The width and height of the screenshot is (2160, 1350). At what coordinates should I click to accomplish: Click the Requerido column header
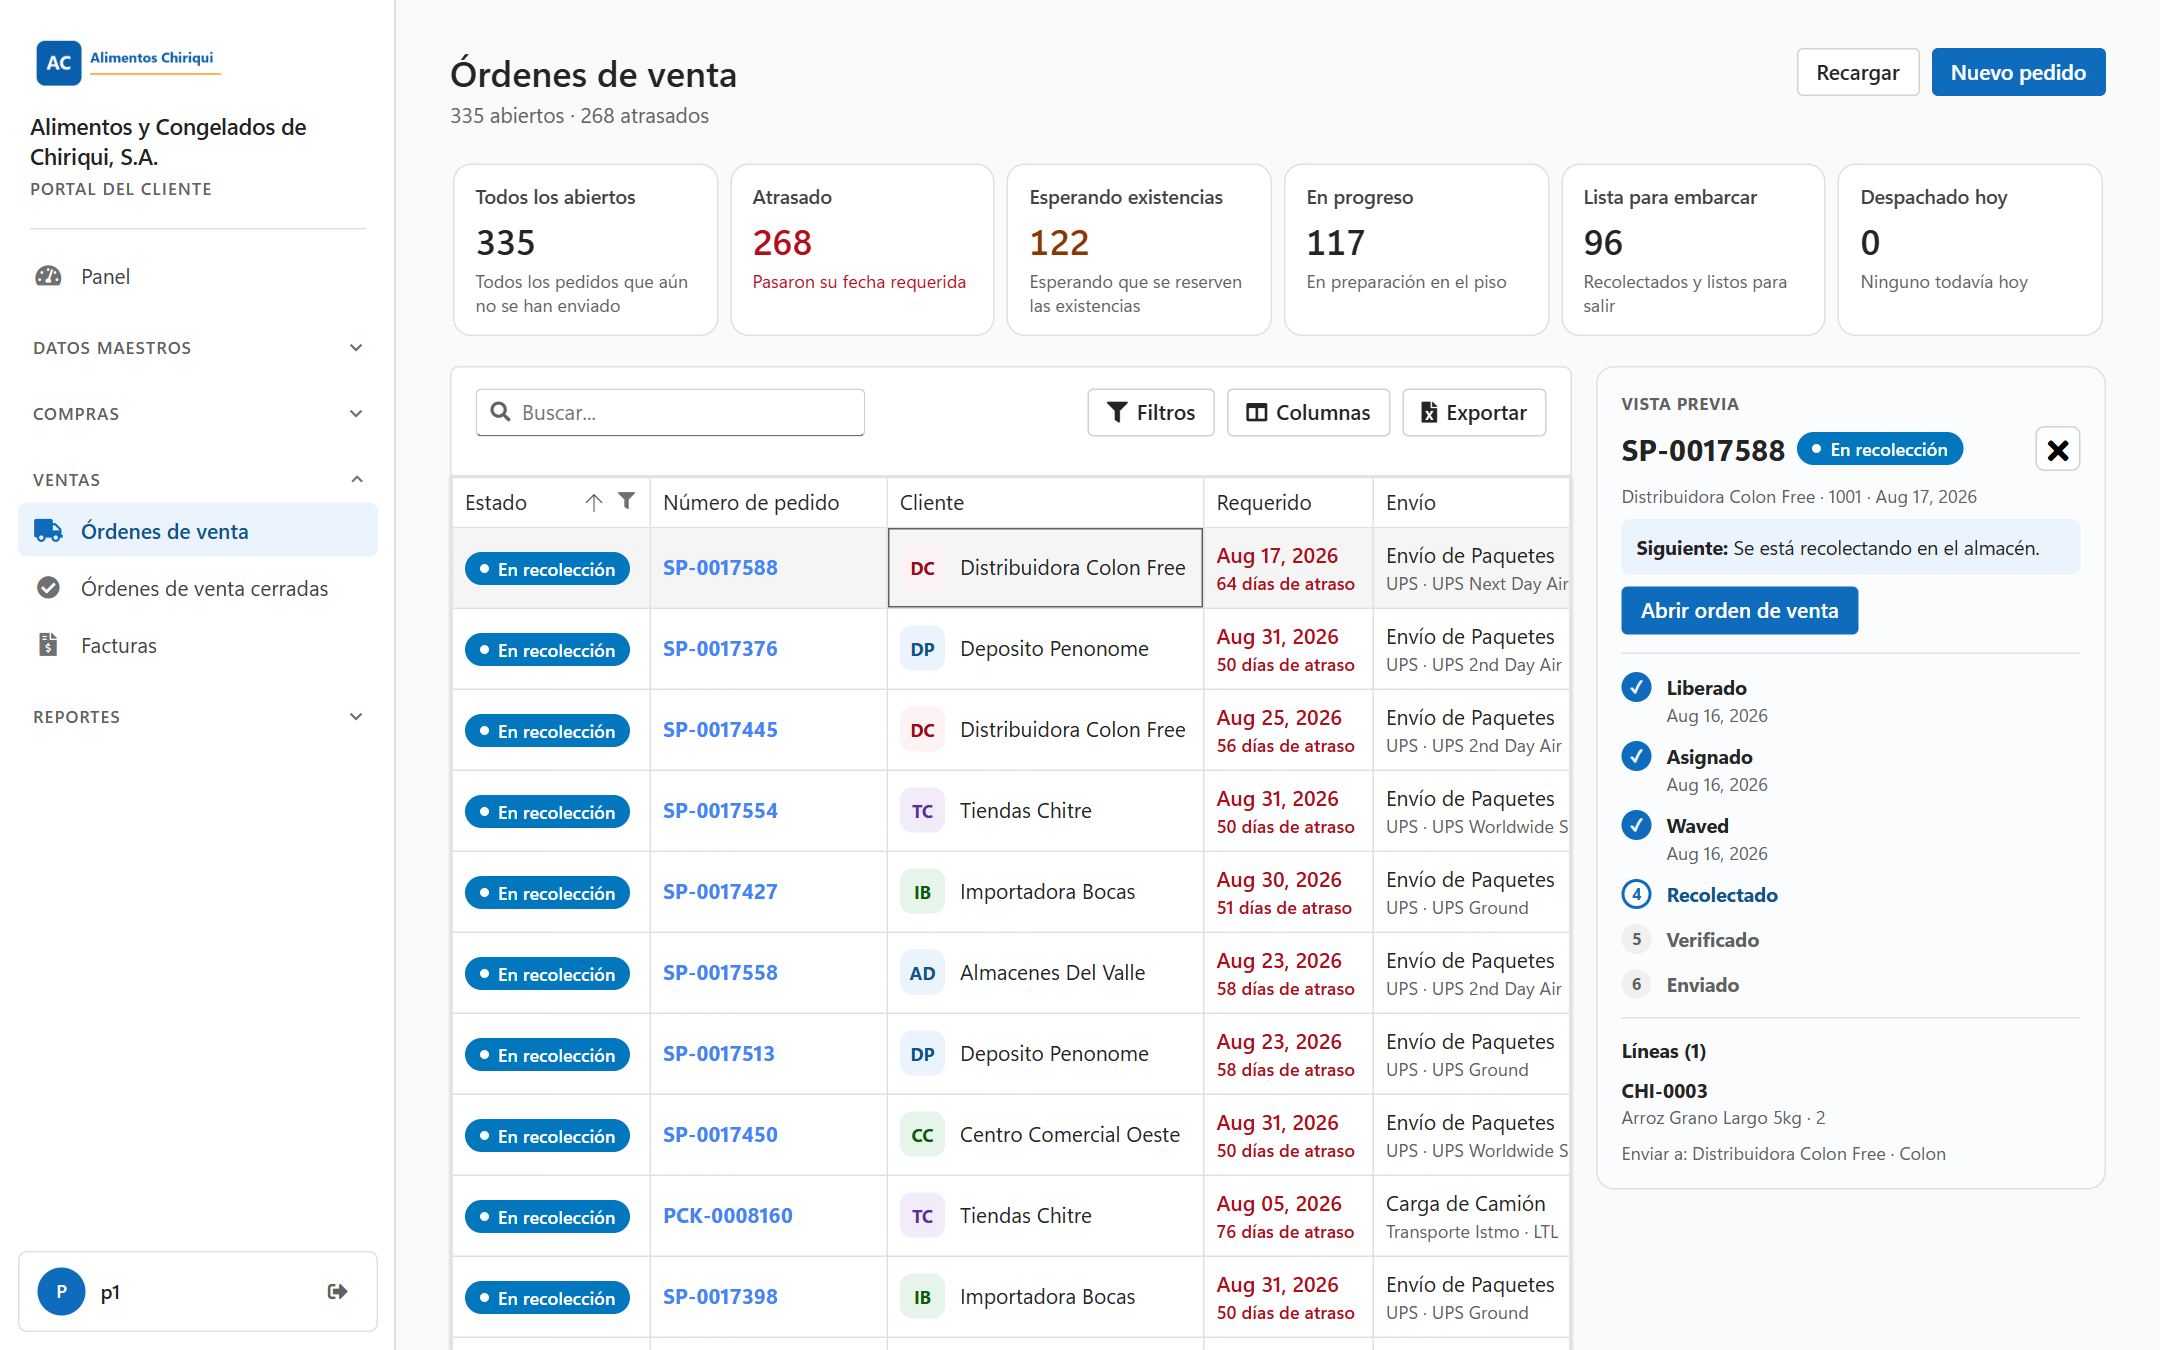pyautogui.click(x=1287, y=502)
